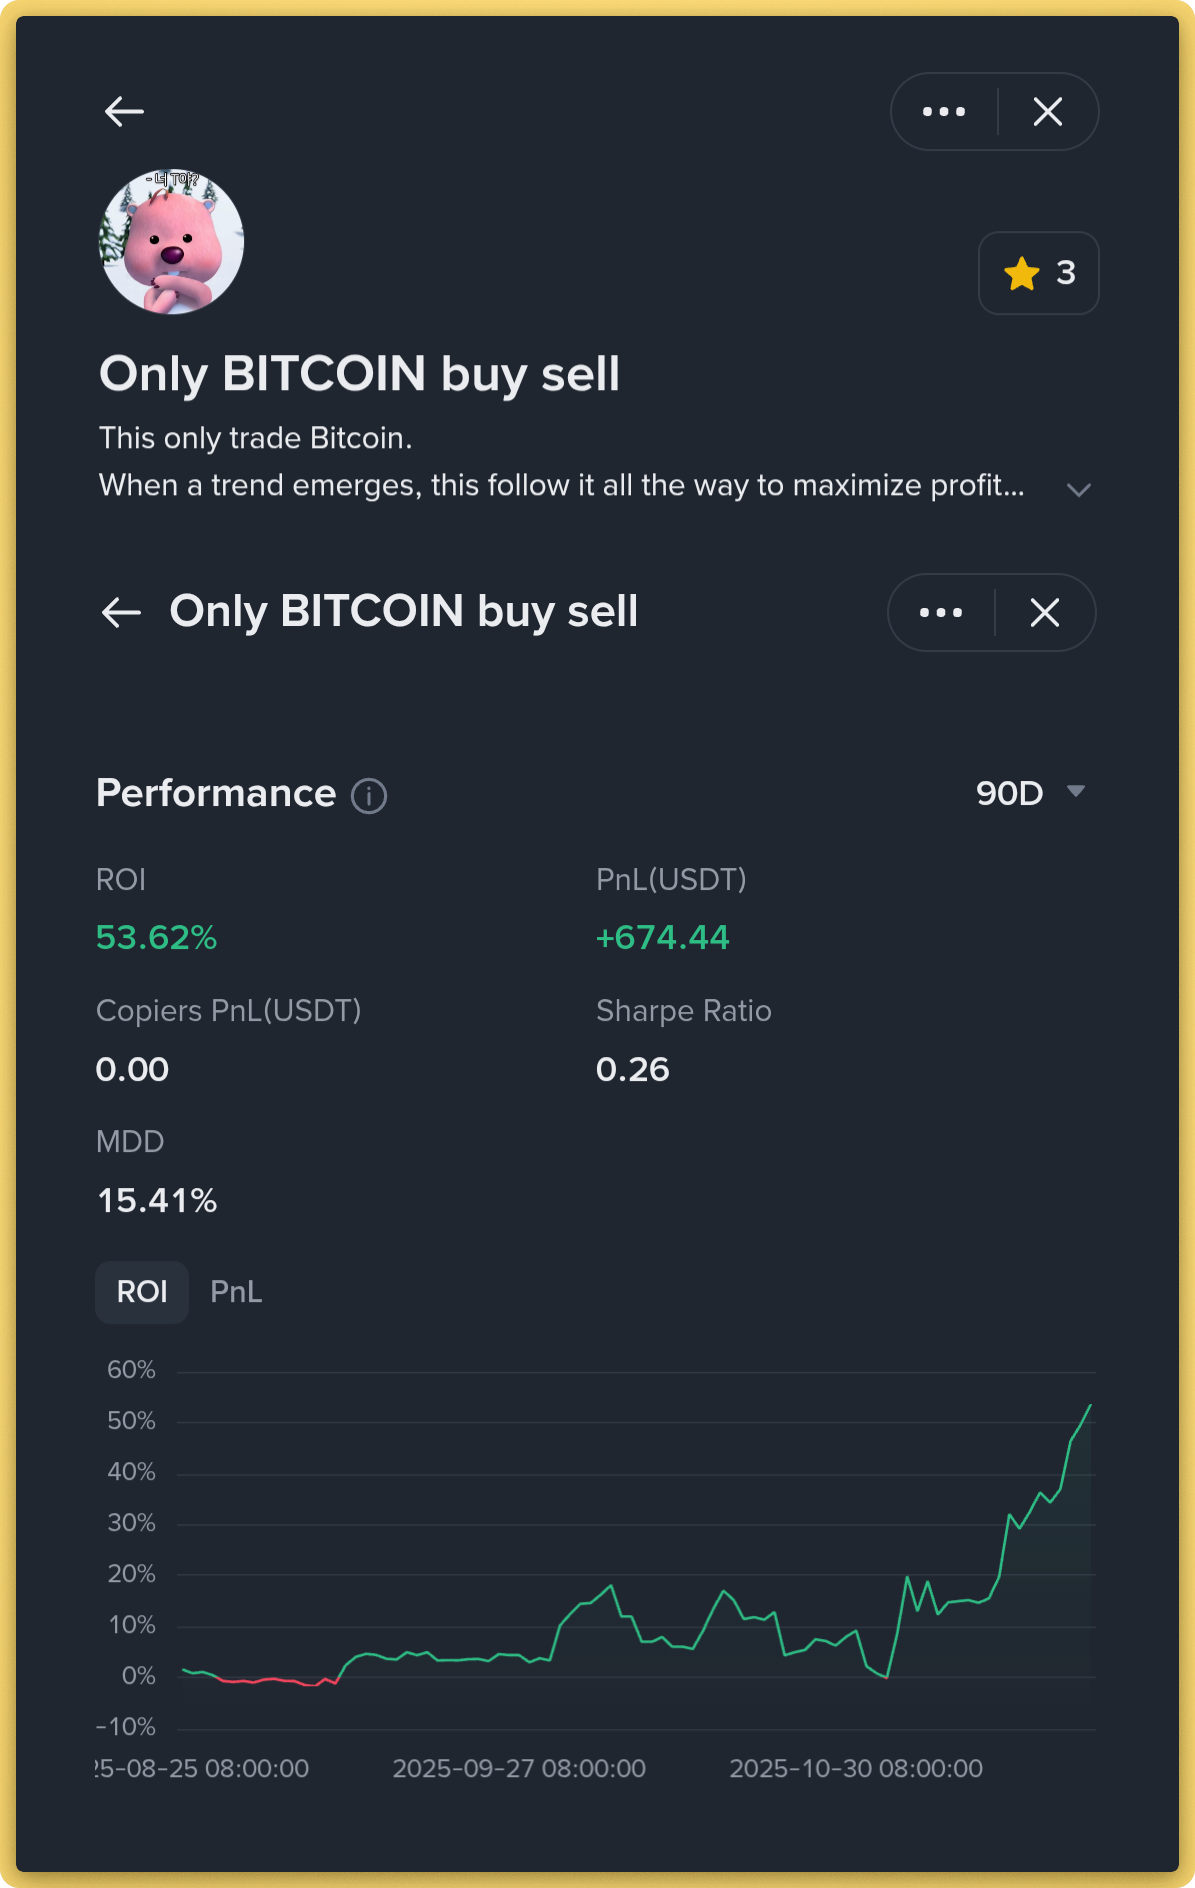Click the top back arrow icon
This screenshot has width=1195, height=1888.
coord(125,111)
